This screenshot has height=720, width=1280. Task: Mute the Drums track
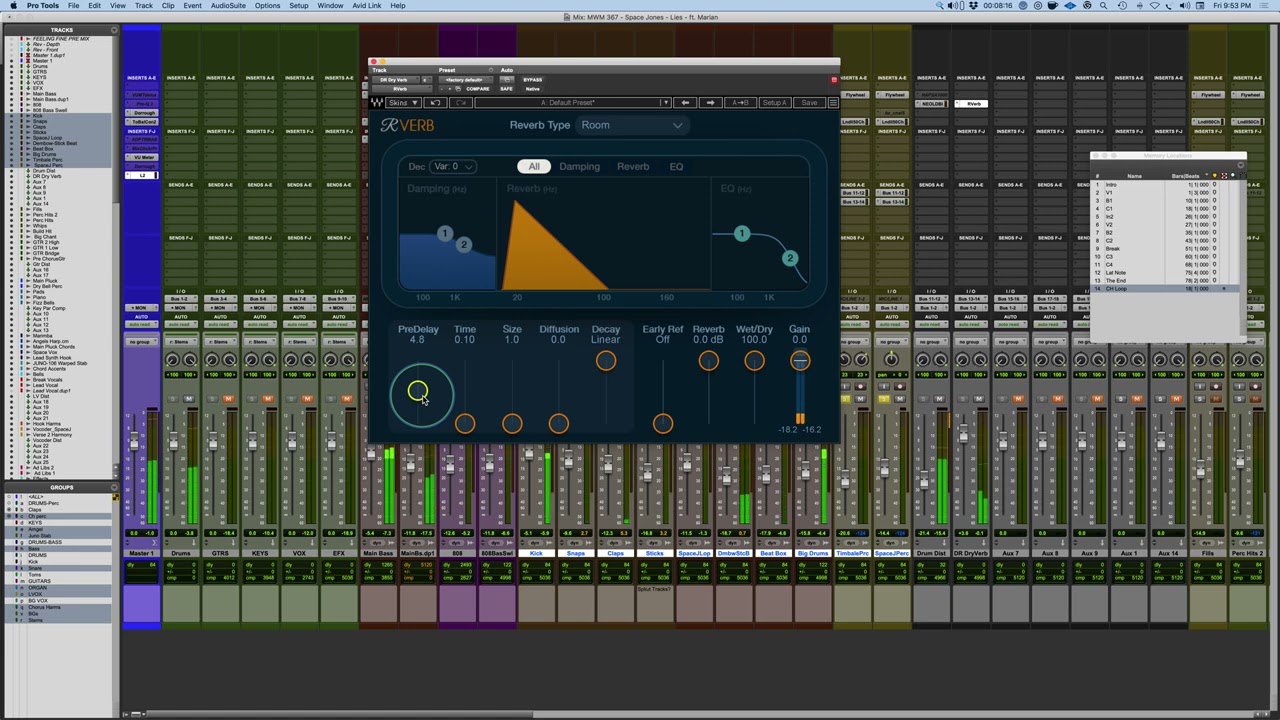(188, 399)
